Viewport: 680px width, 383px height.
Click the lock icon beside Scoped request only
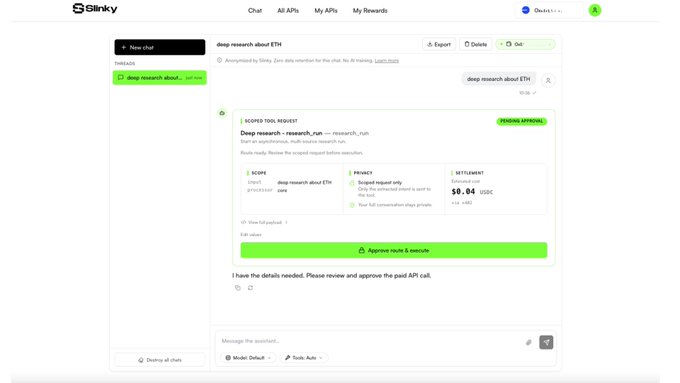coord(352,183)
